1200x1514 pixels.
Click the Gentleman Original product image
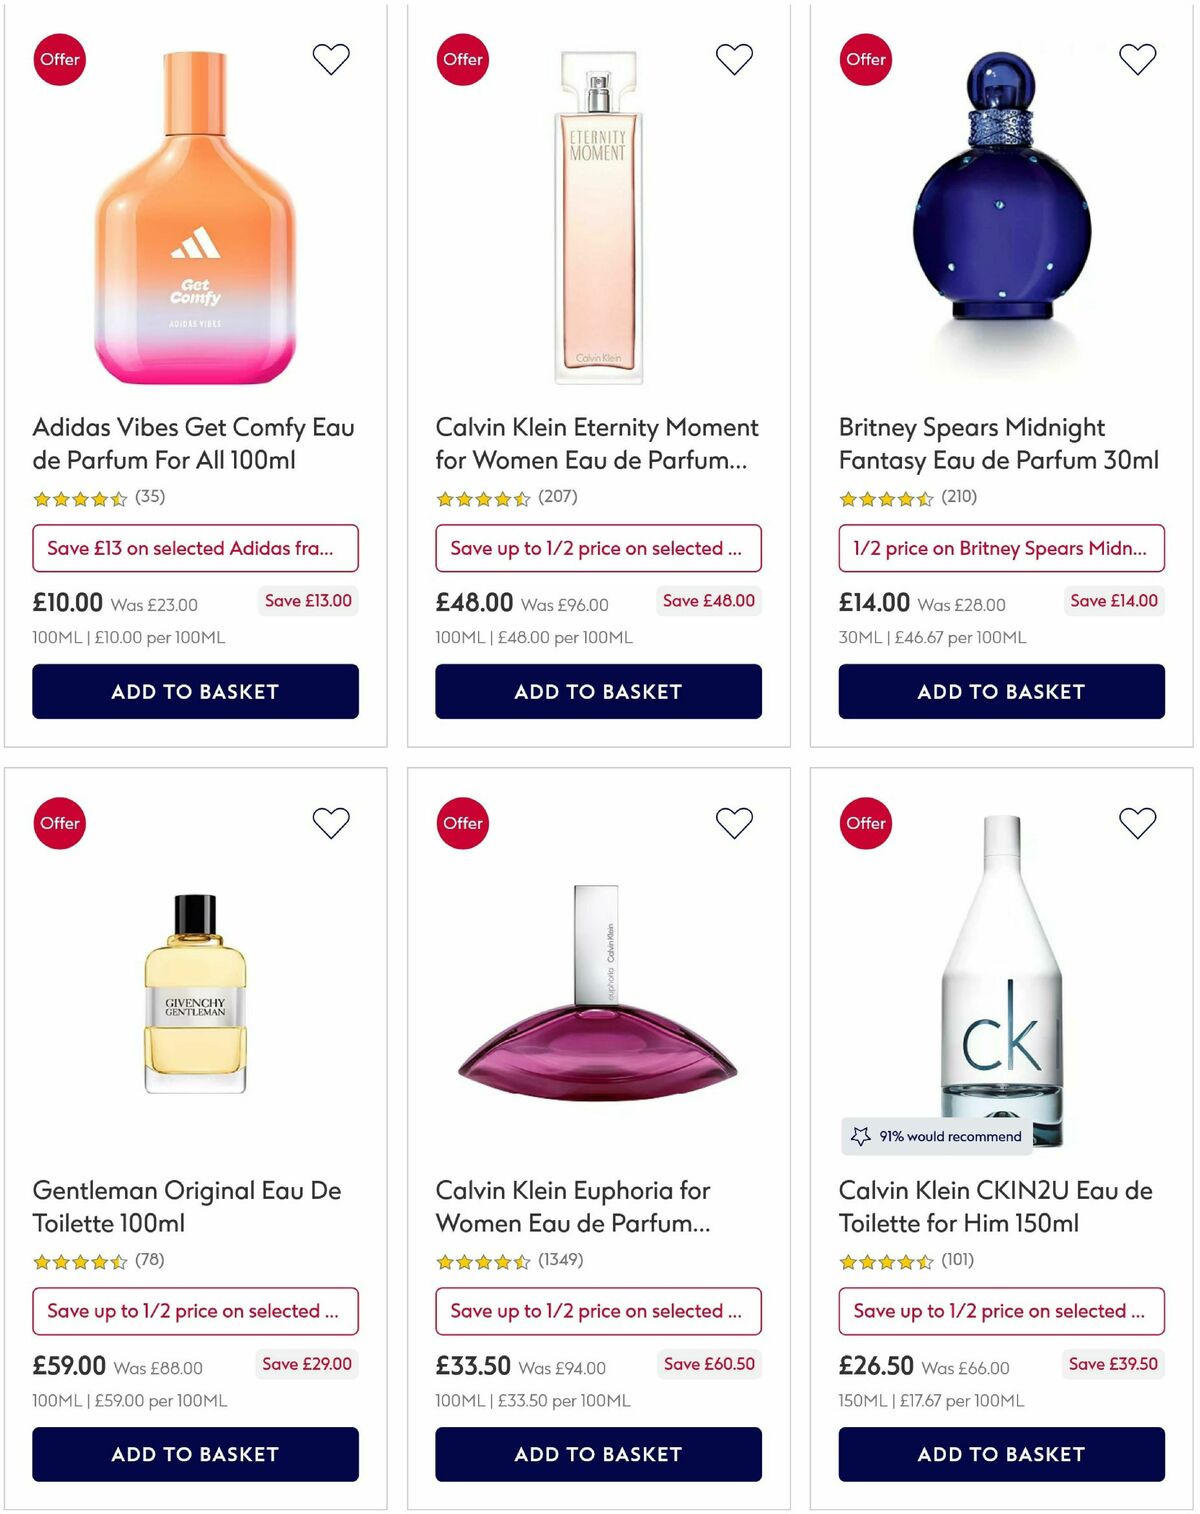[x=196, y=1000]
